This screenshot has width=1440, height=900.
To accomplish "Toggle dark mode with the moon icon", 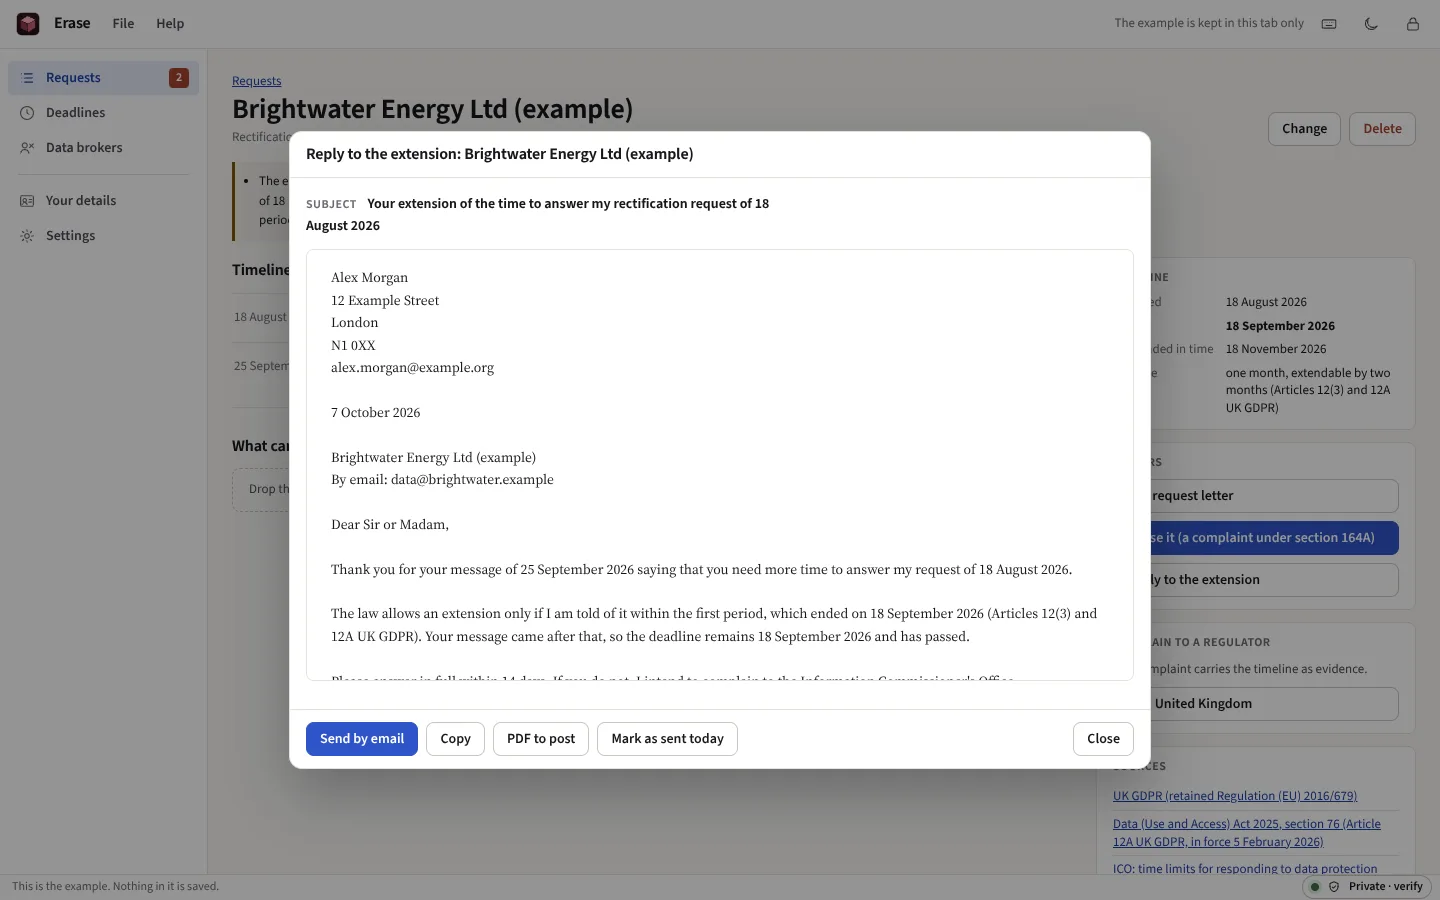I will point(1371,24).
